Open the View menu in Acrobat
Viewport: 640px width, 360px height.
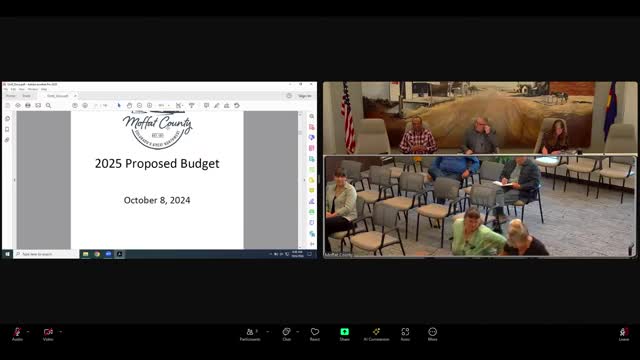(22, 89)
